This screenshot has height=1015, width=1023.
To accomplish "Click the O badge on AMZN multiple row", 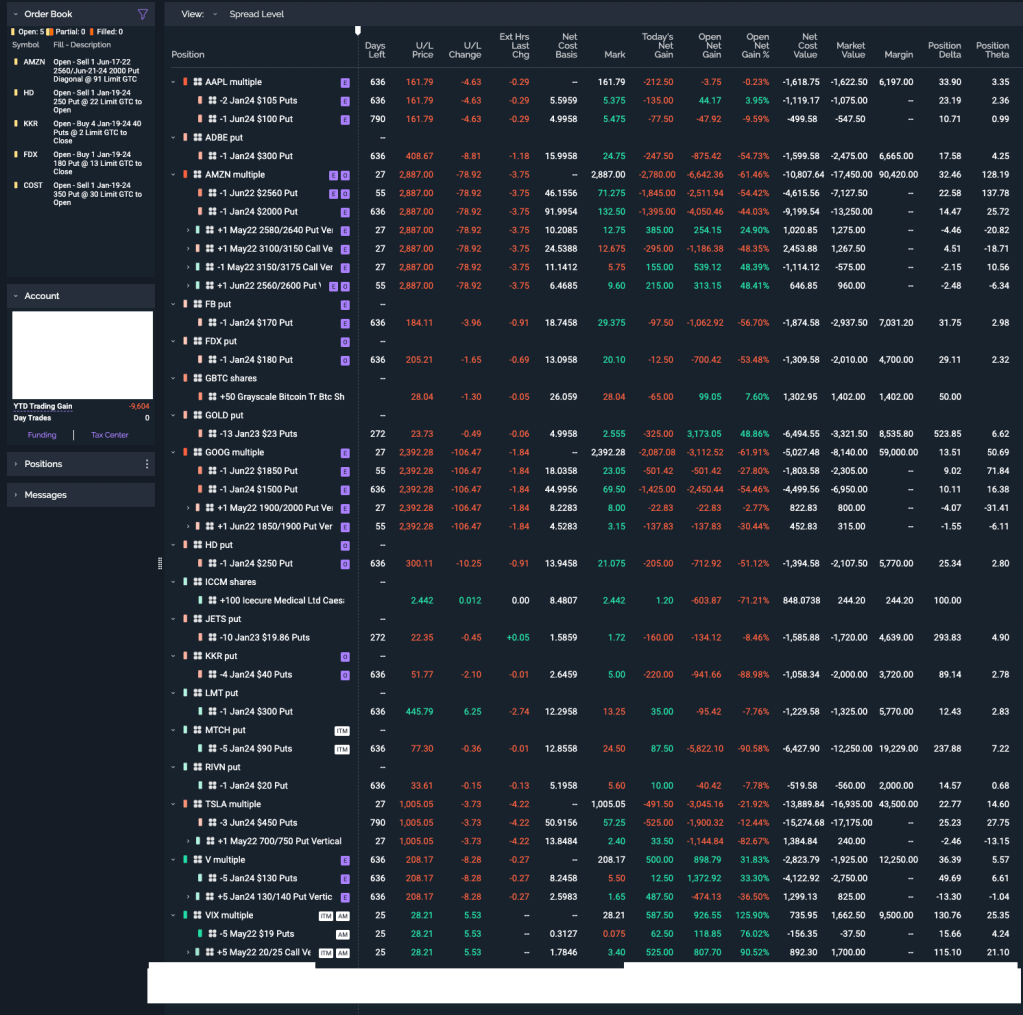I will [x=345, y=175].
